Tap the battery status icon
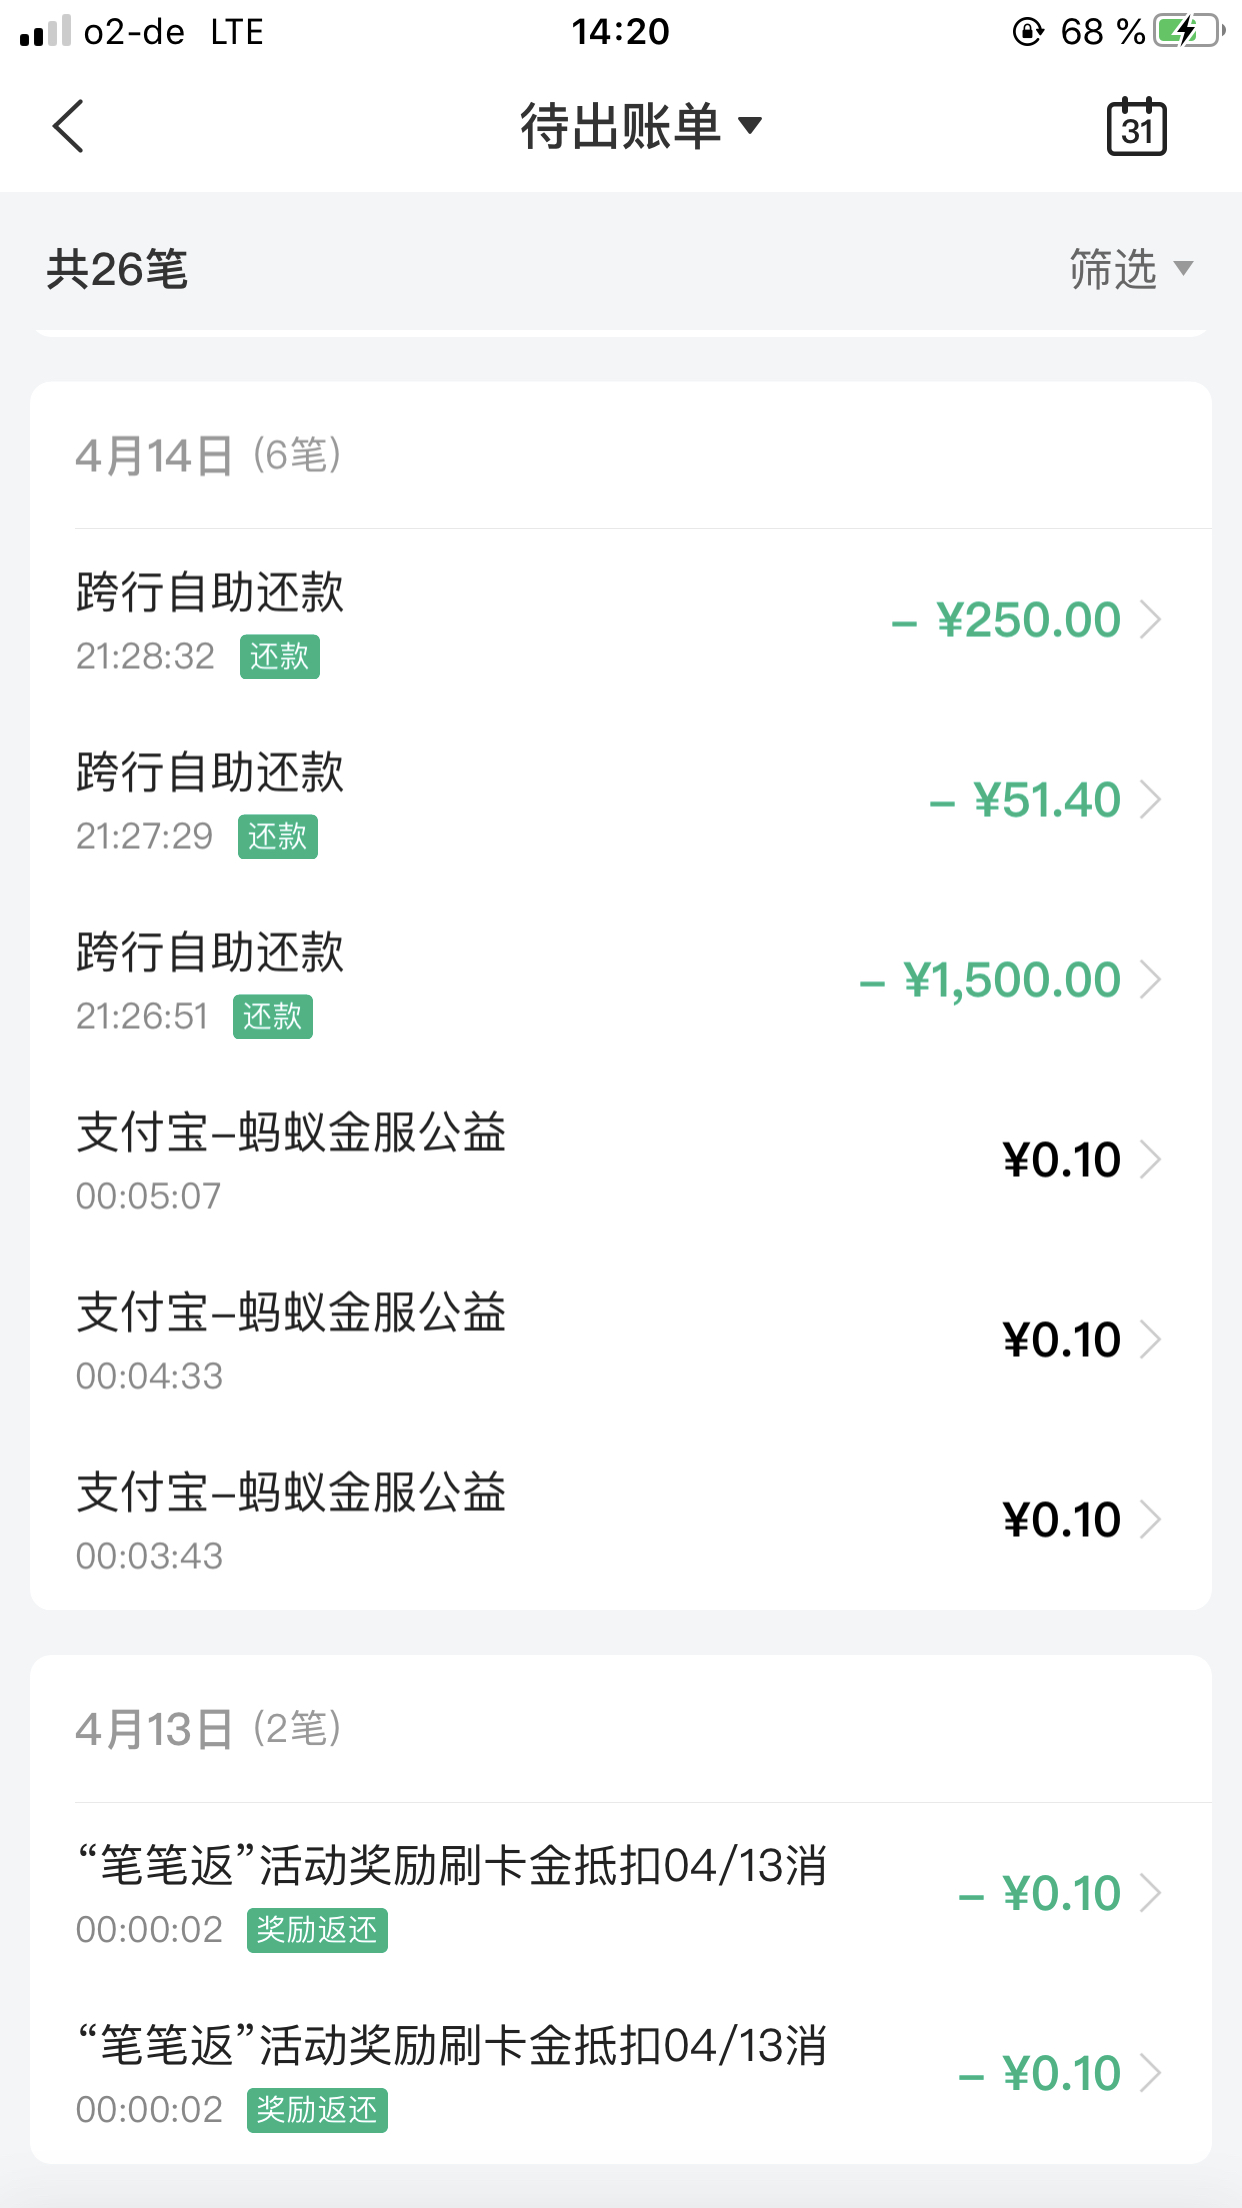Viewport: 1242px width, 2208px height. 1188,31
